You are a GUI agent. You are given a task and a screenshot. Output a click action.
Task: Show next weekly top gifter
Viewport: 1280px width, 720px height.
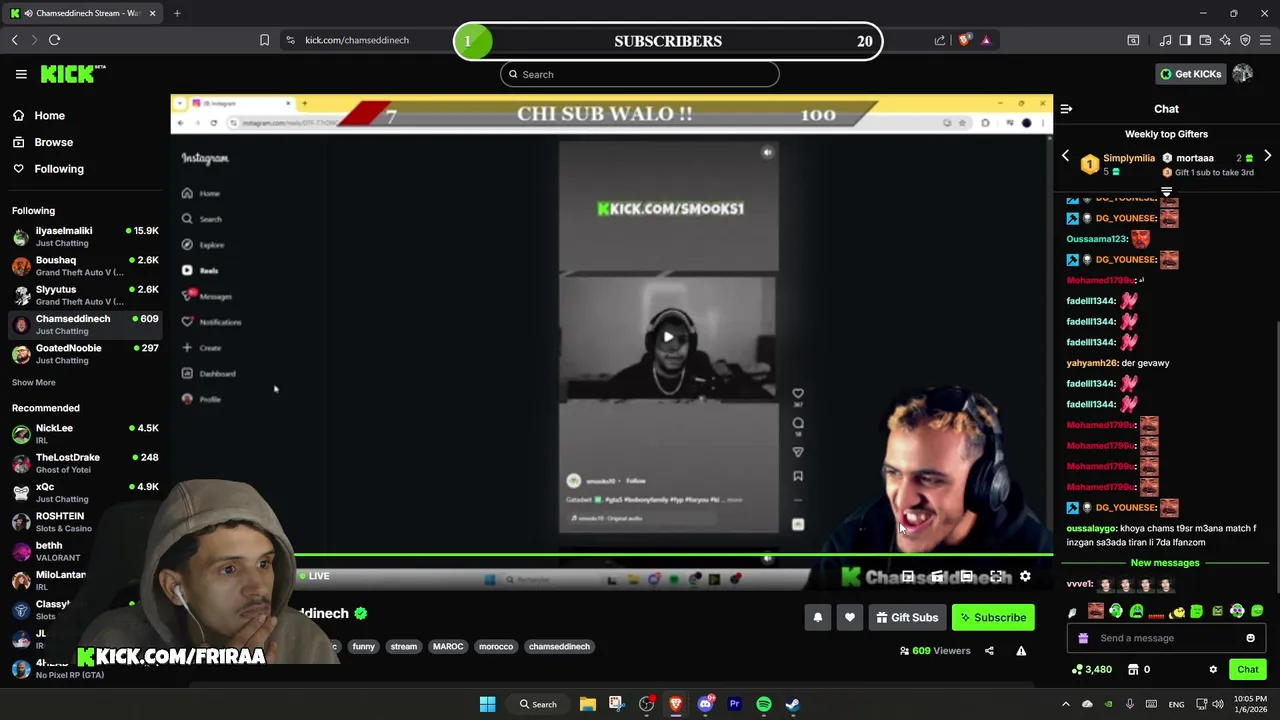1267,156
